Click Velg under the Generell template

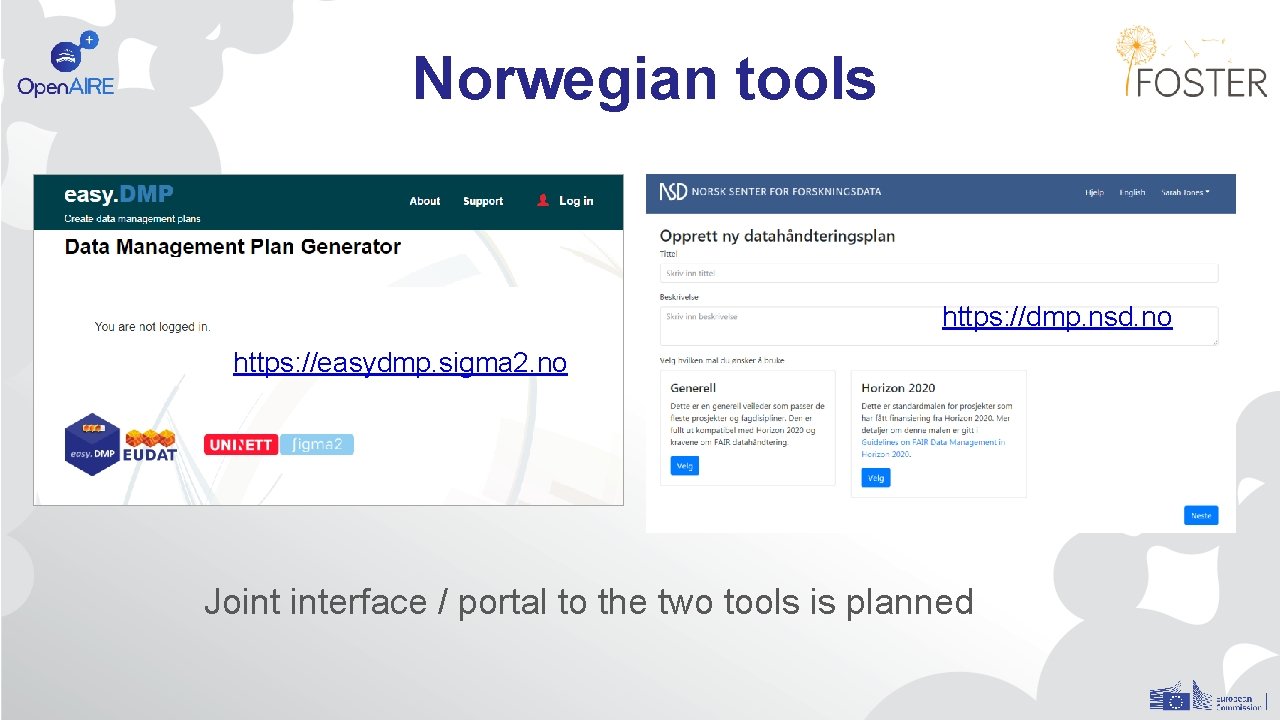(x=684, y=465)
